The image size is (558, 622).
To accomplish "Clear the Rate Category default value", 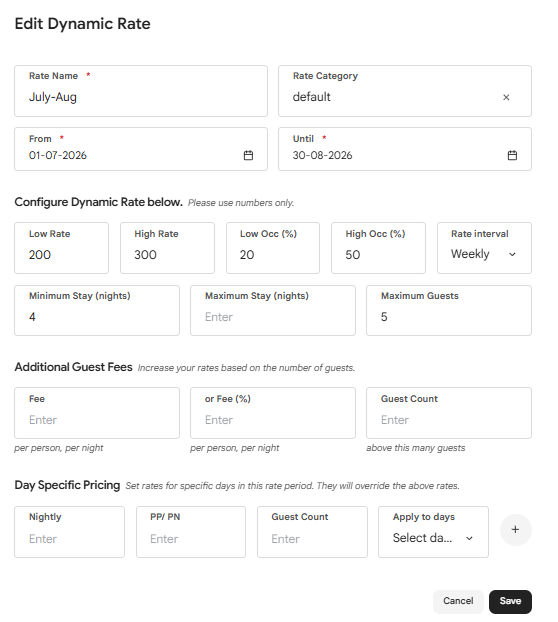I will (506, 97).
